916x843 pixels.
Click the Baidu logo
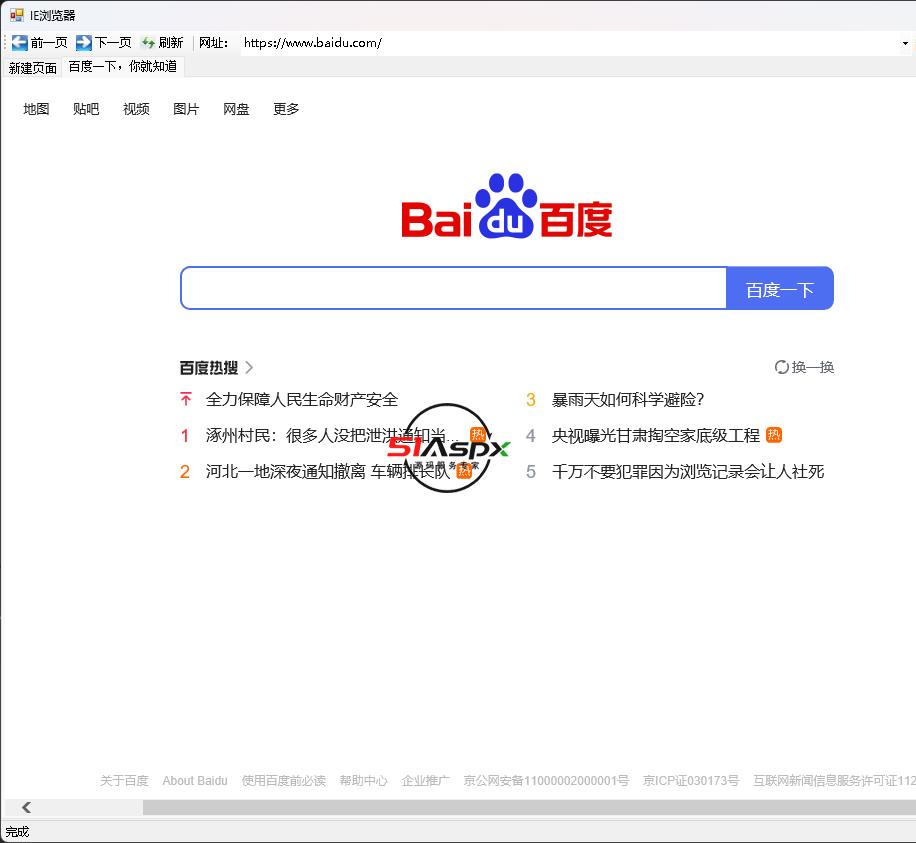point(506,206)
